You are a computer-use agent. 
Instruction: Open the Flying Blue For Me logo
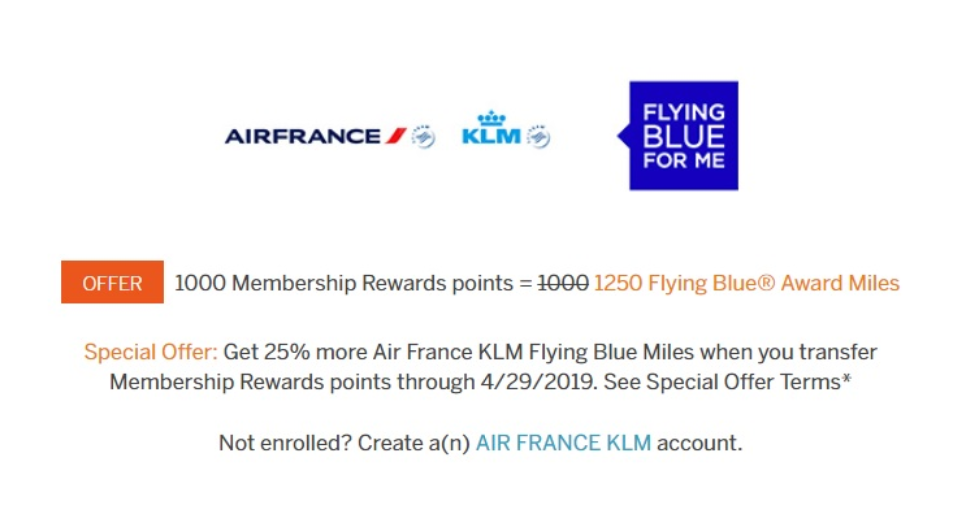(x=678, y=136)
